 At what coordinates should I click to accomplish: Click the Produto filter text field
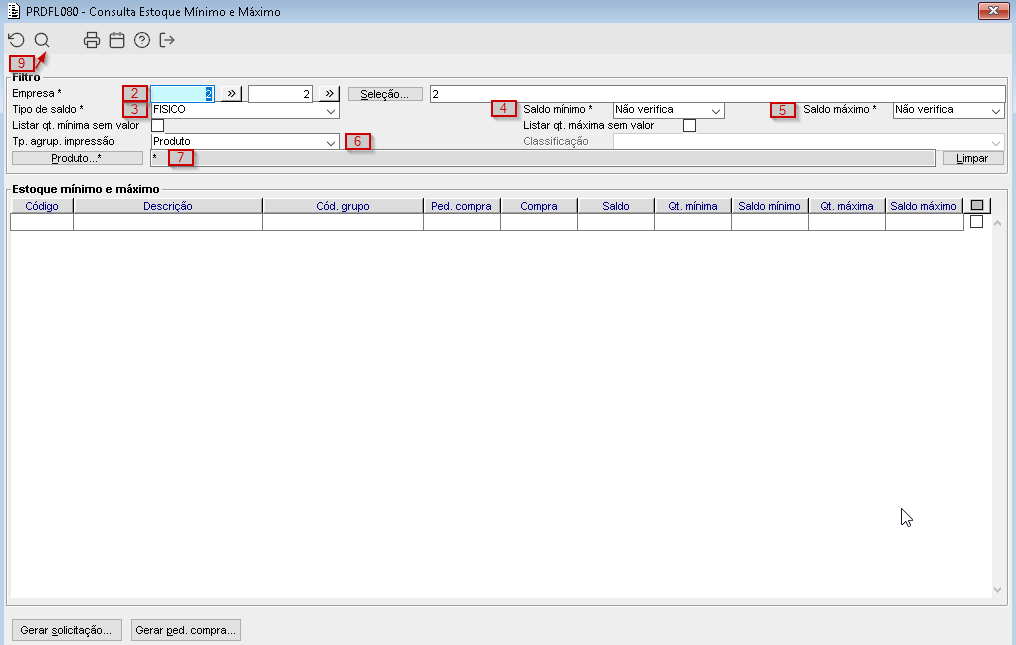543,158
